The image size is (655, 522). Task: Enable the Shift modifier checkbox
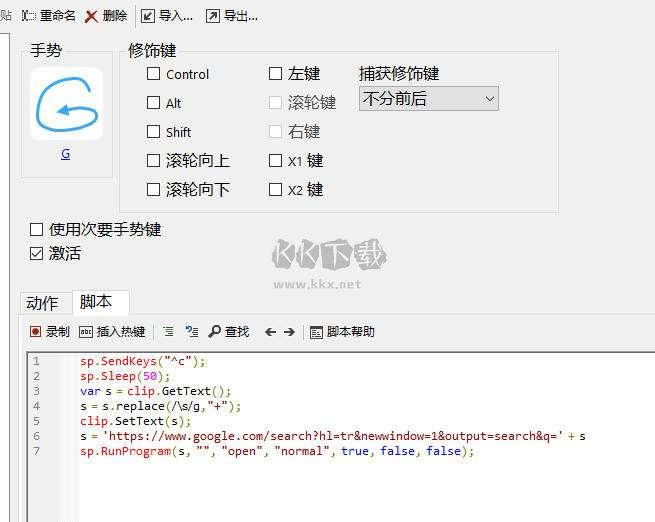pos(153,132)
